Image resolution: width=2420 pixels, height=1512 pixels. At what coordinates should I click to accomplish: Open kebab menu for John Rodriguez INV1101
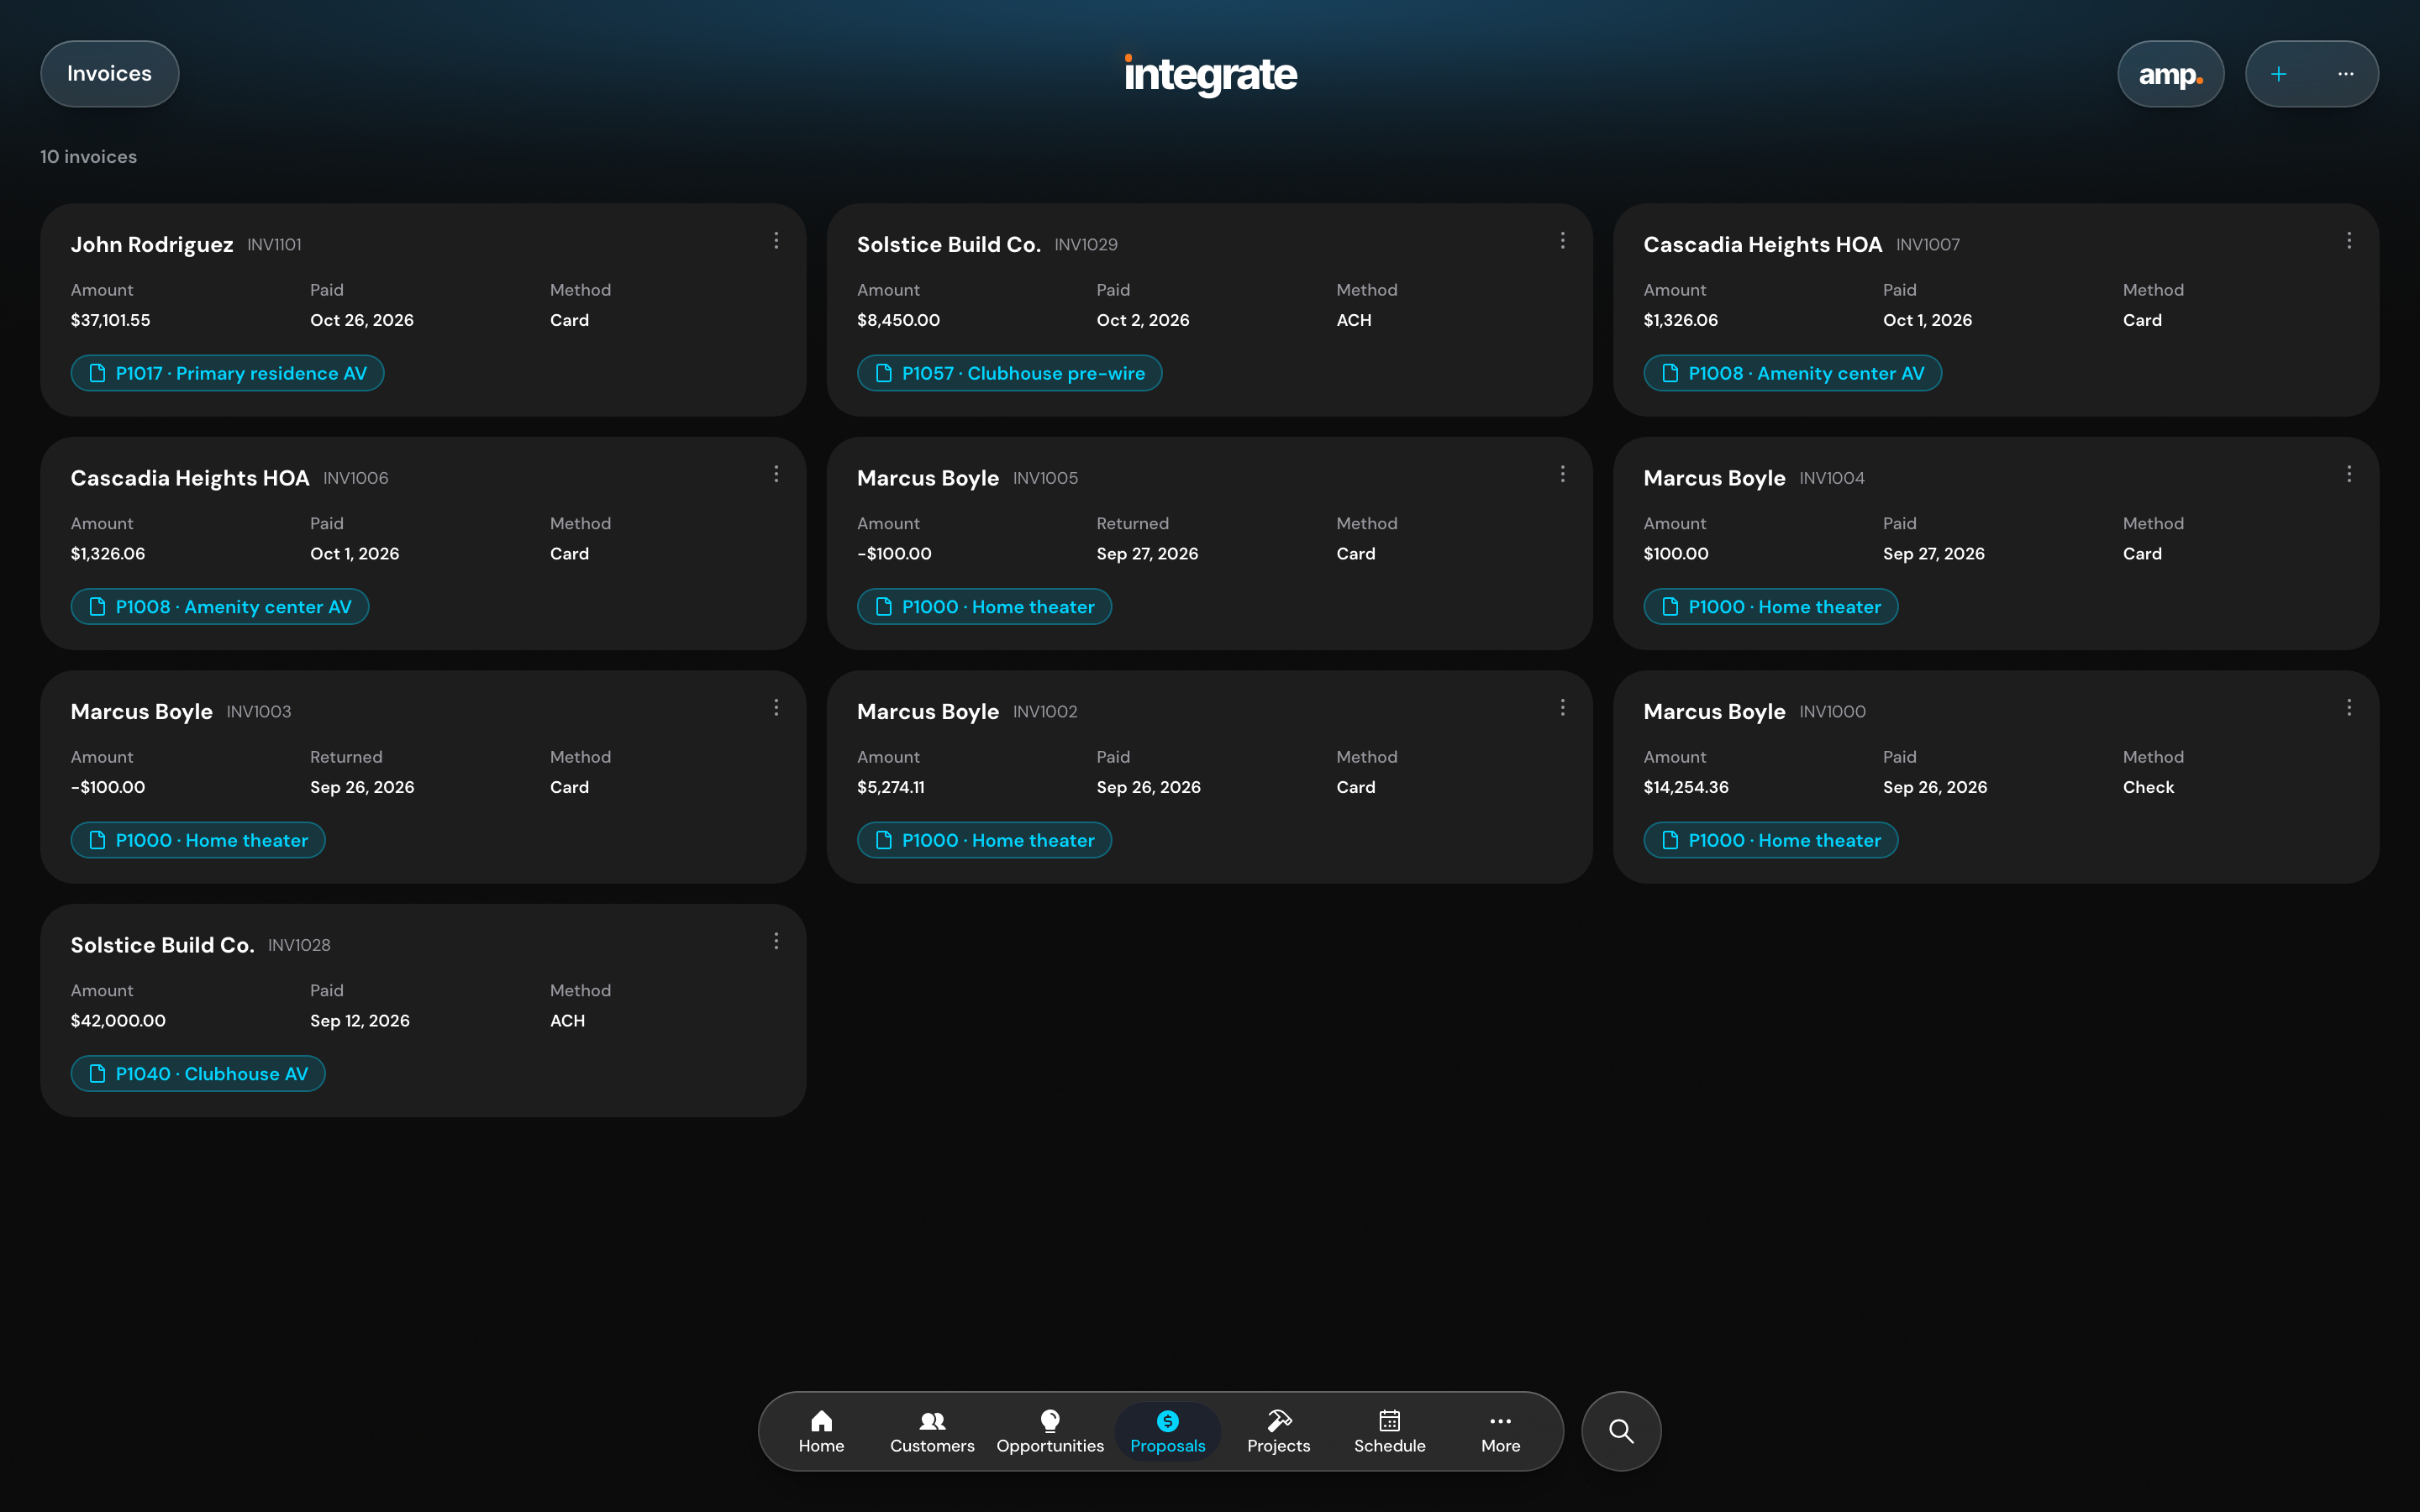click(776, 241)
